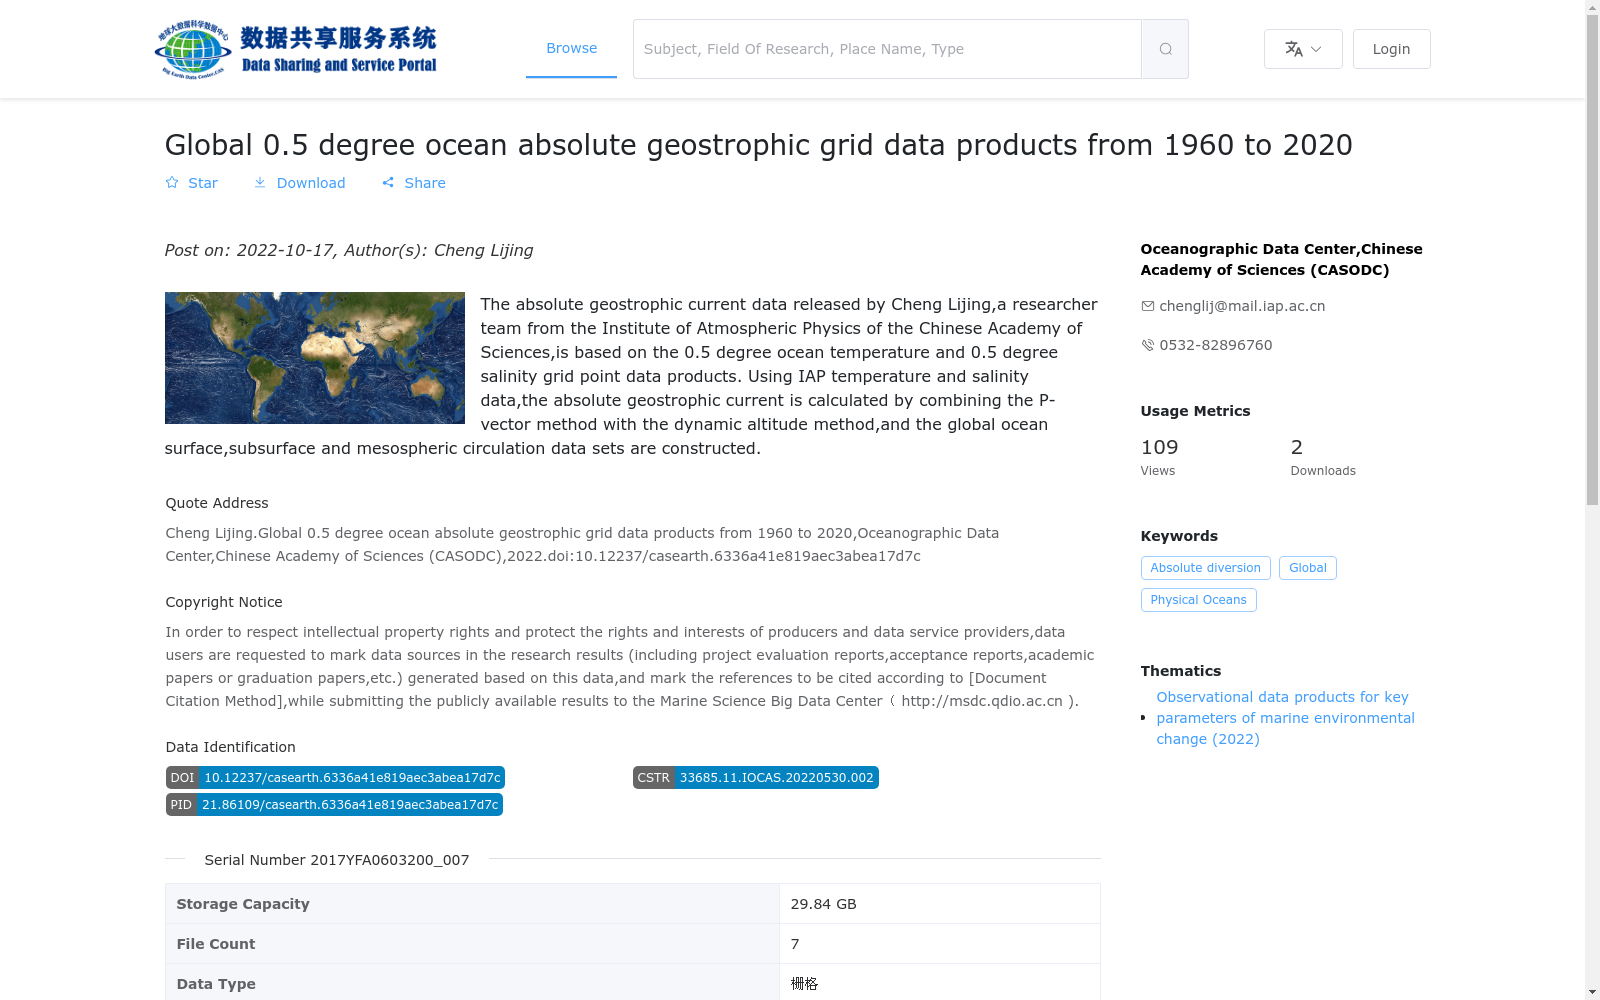Click the Data Sharing portal logo
Image resolution: width=1600 pixels, height=1000 pixels.
pyautogui.click(x=296, y=49)
